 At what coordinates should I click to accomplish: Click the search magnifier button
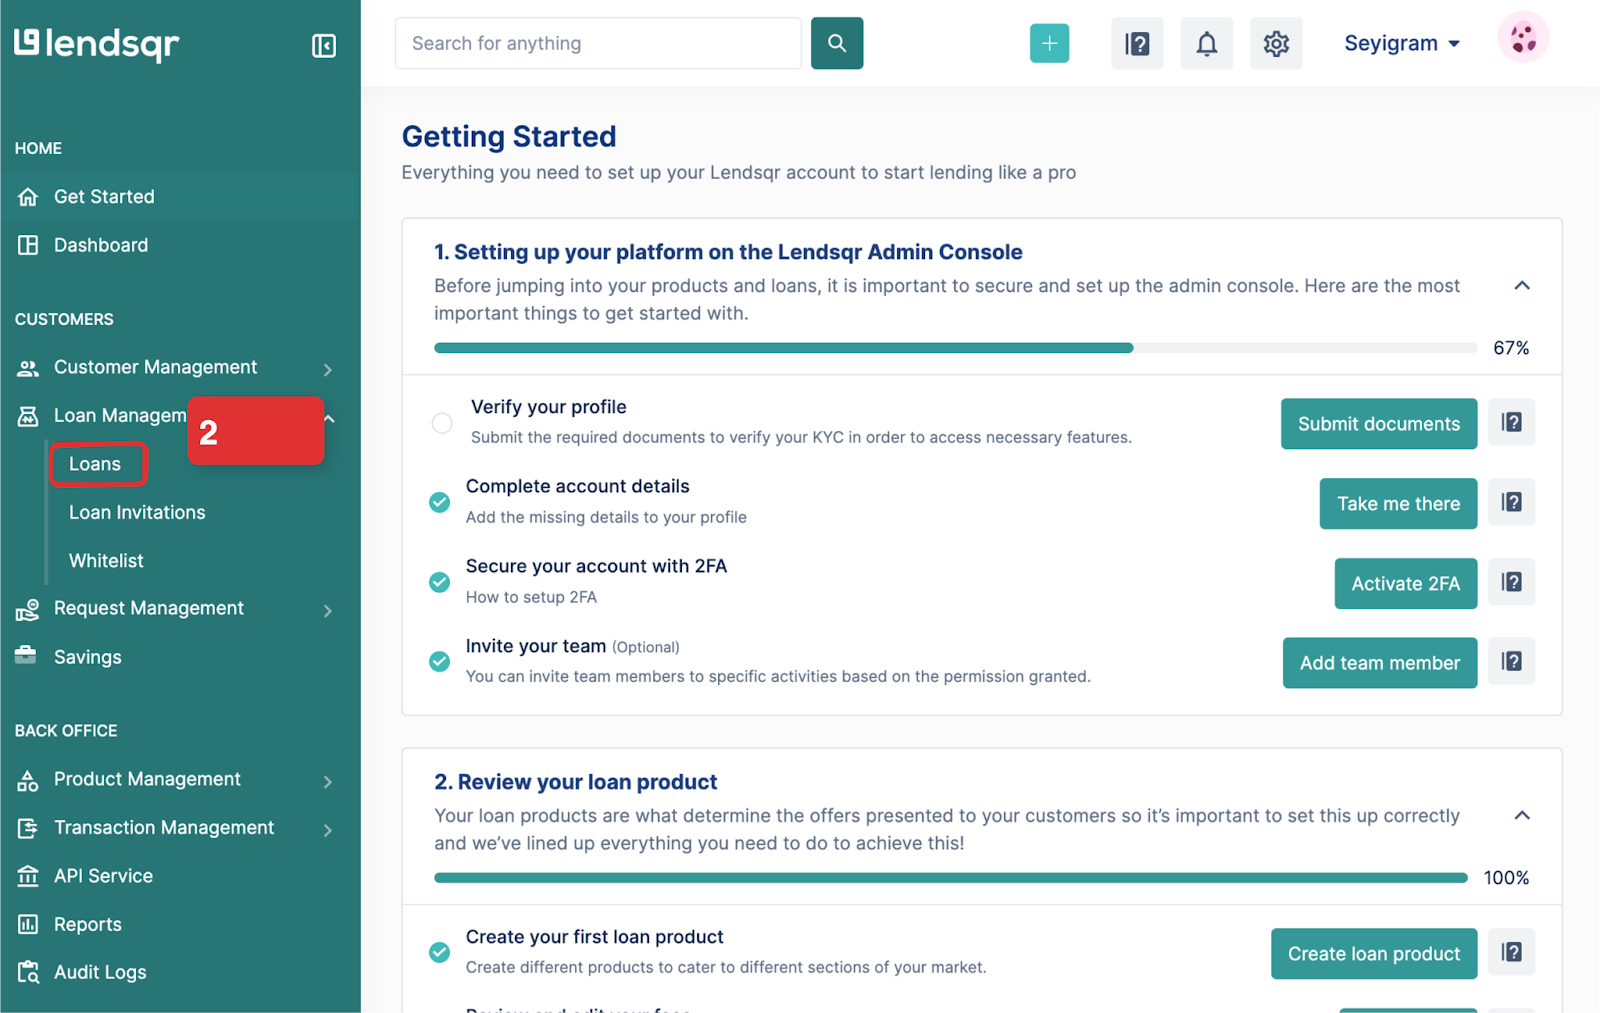tap(837, 43)
